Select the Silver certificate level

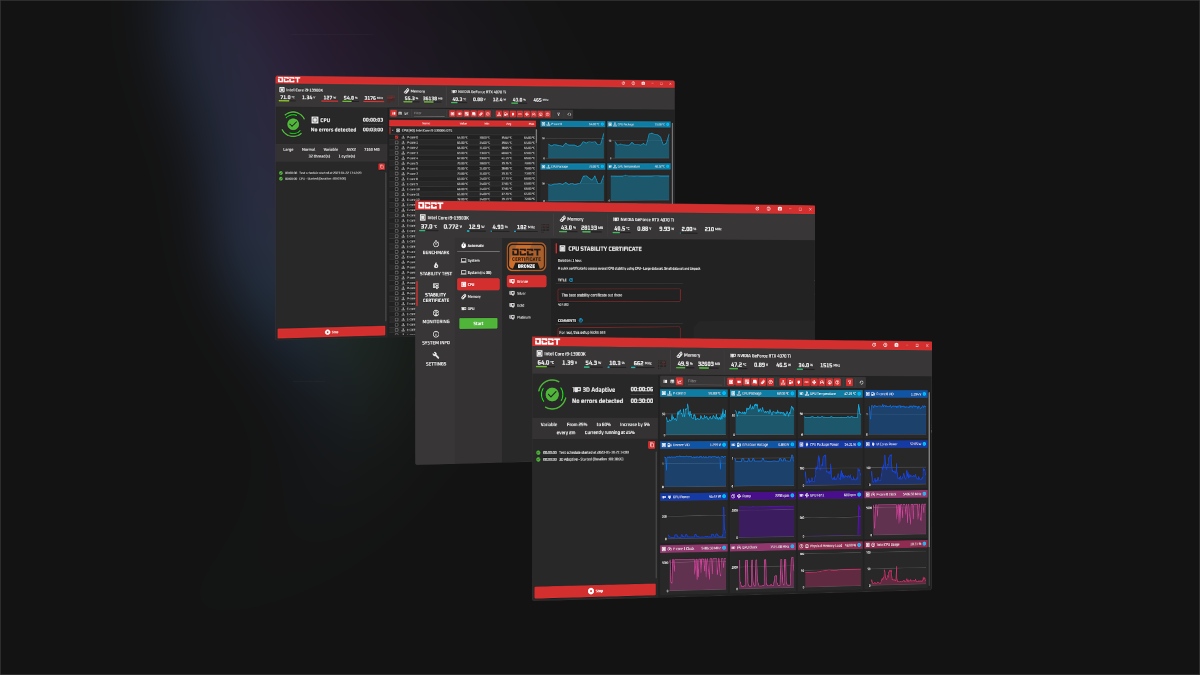(526, 294)
